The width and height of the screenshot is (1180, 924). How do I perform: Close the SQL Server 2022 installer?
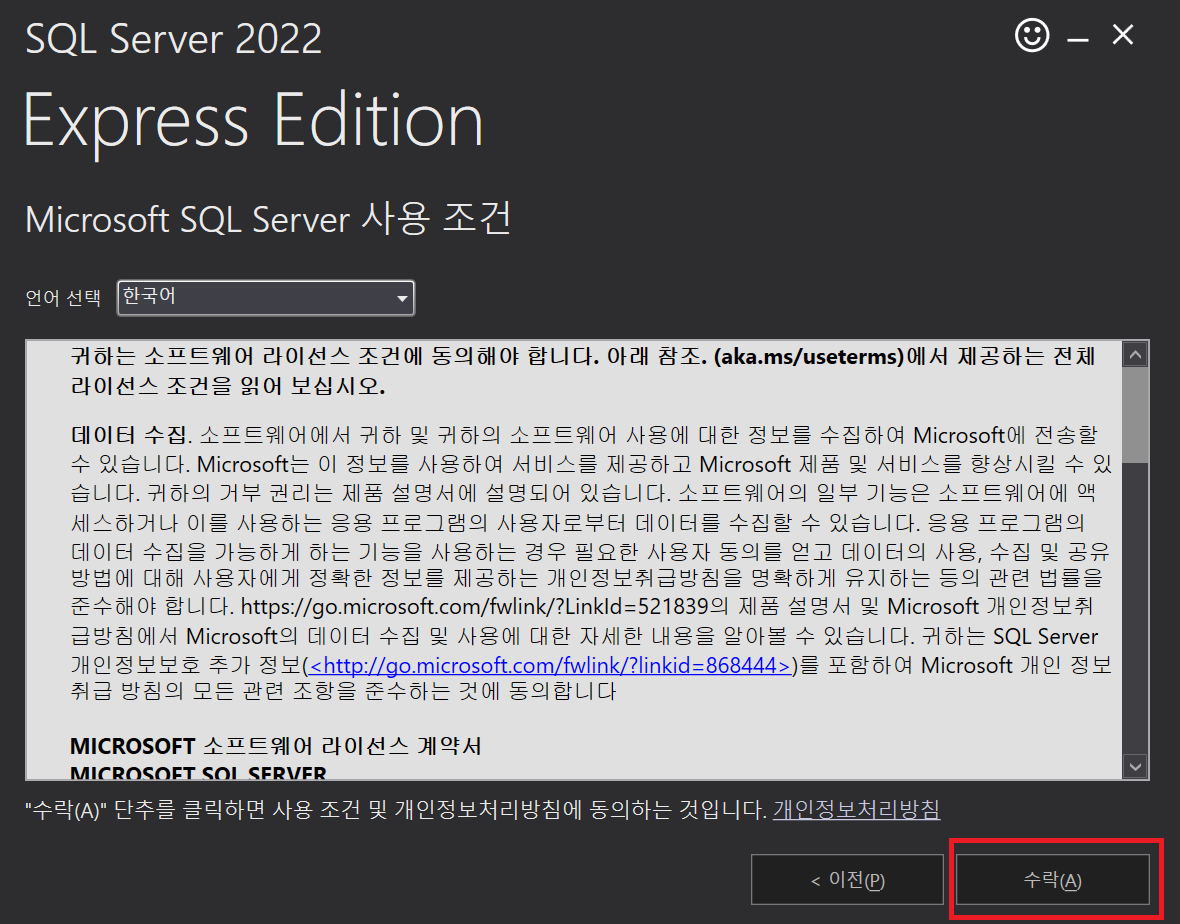click(x=1123, y=35)
